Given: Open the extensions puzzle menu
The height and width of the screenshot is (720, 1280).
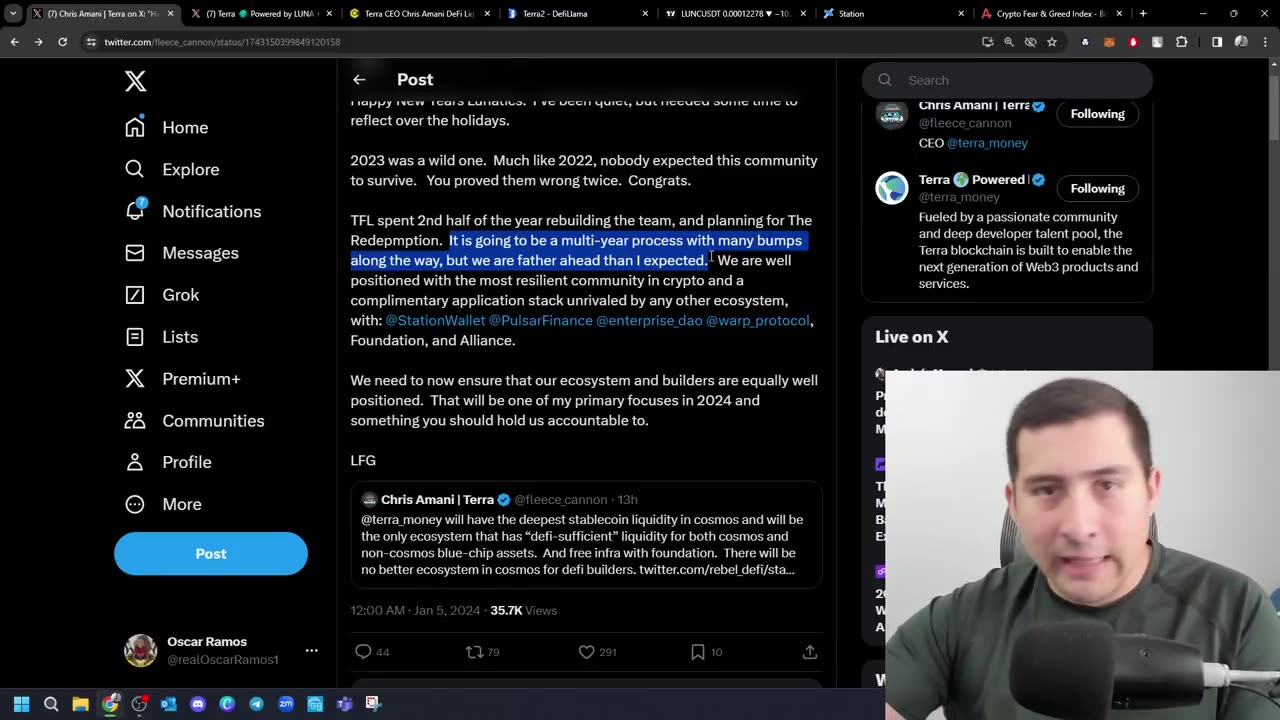Looking at the screenshot, I should coord(1181,42).
